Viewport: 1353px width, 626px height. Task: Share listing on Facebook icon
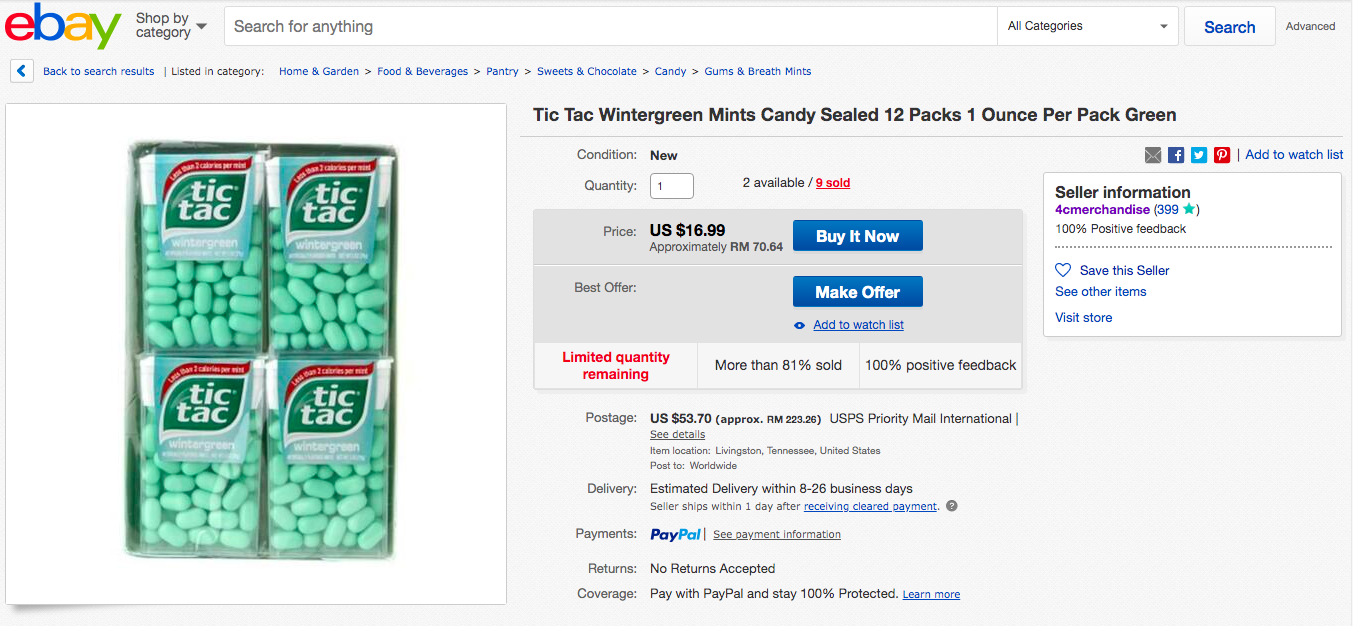[x=1176, y=155]
